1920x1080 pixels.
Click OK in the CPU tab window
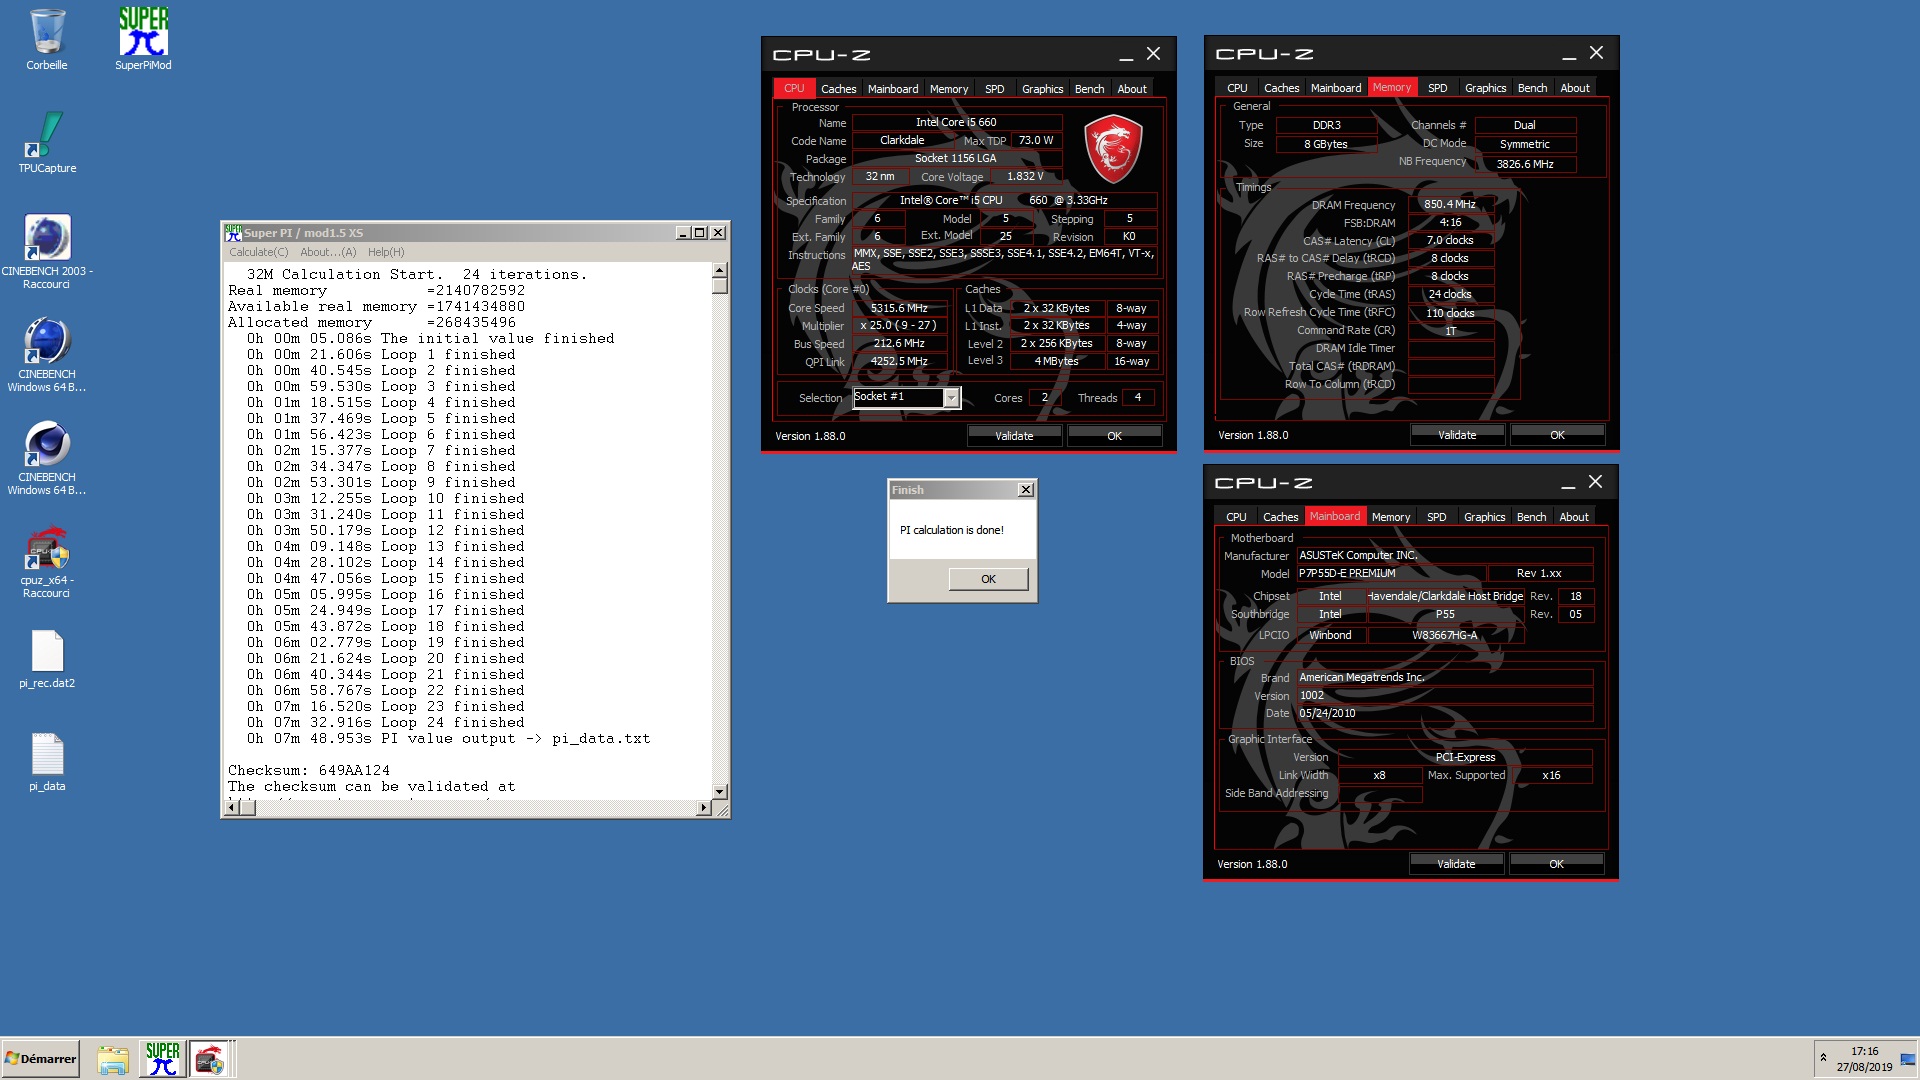click(1114, 436)
